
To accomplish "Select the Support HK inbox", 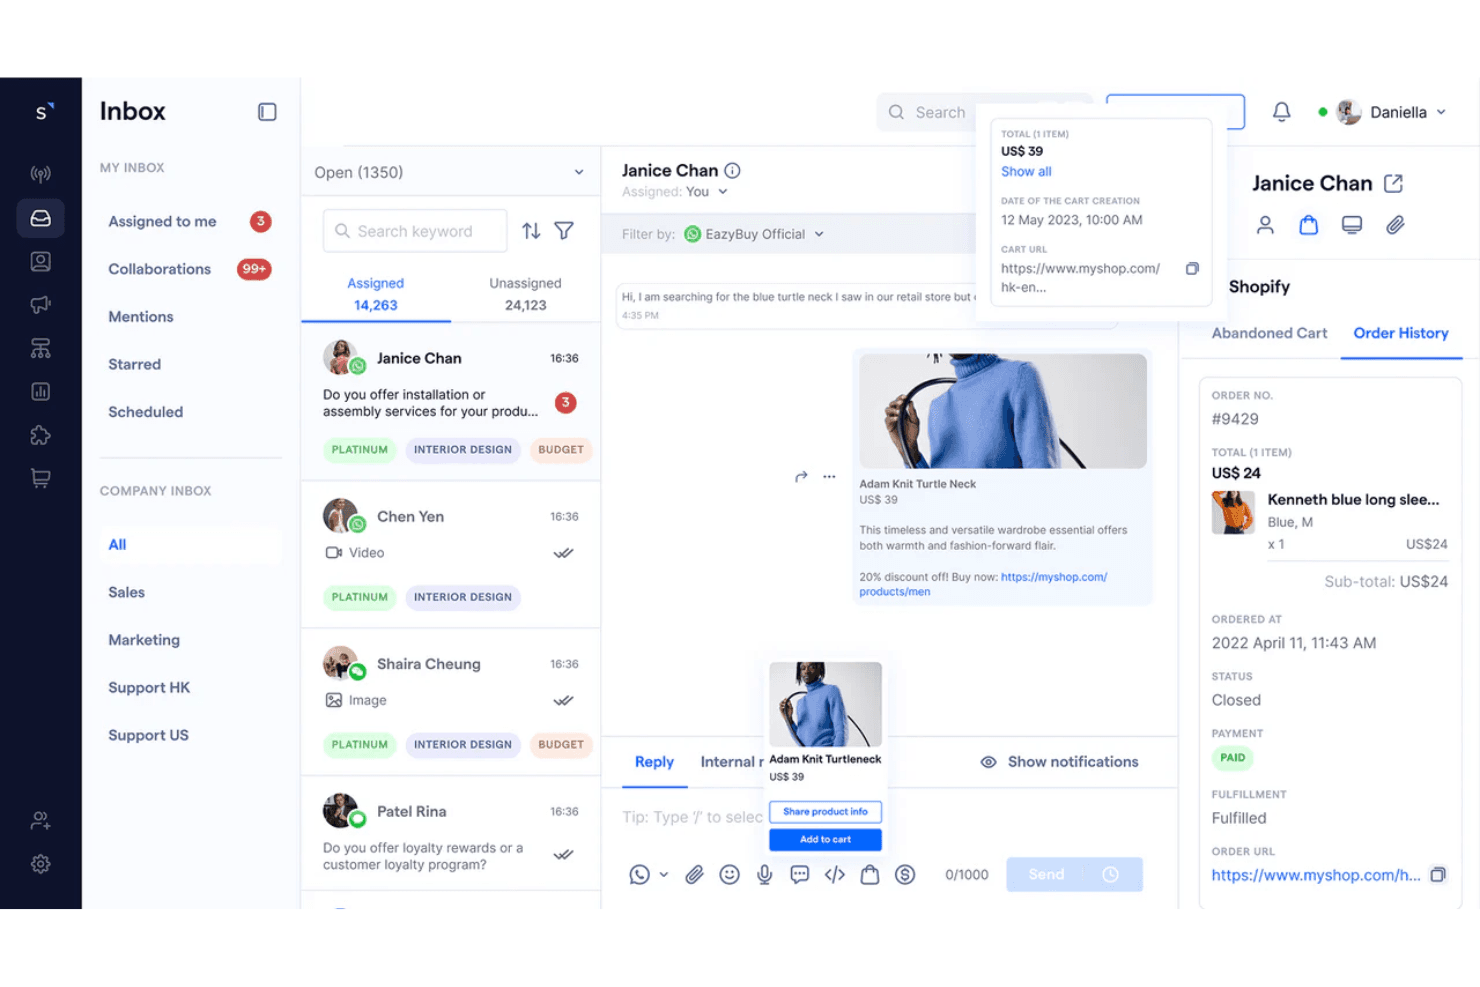I will coord(149,688).
